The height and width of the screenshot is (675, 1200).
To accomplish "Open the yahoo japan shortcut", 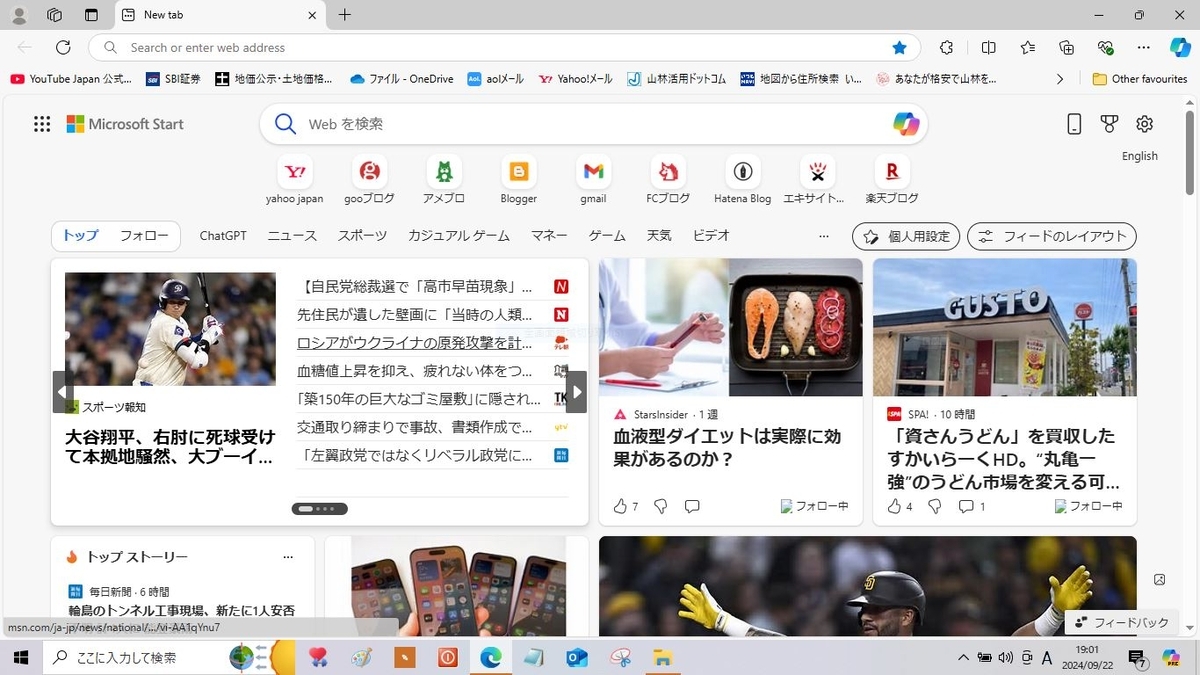I will (295, 180).
